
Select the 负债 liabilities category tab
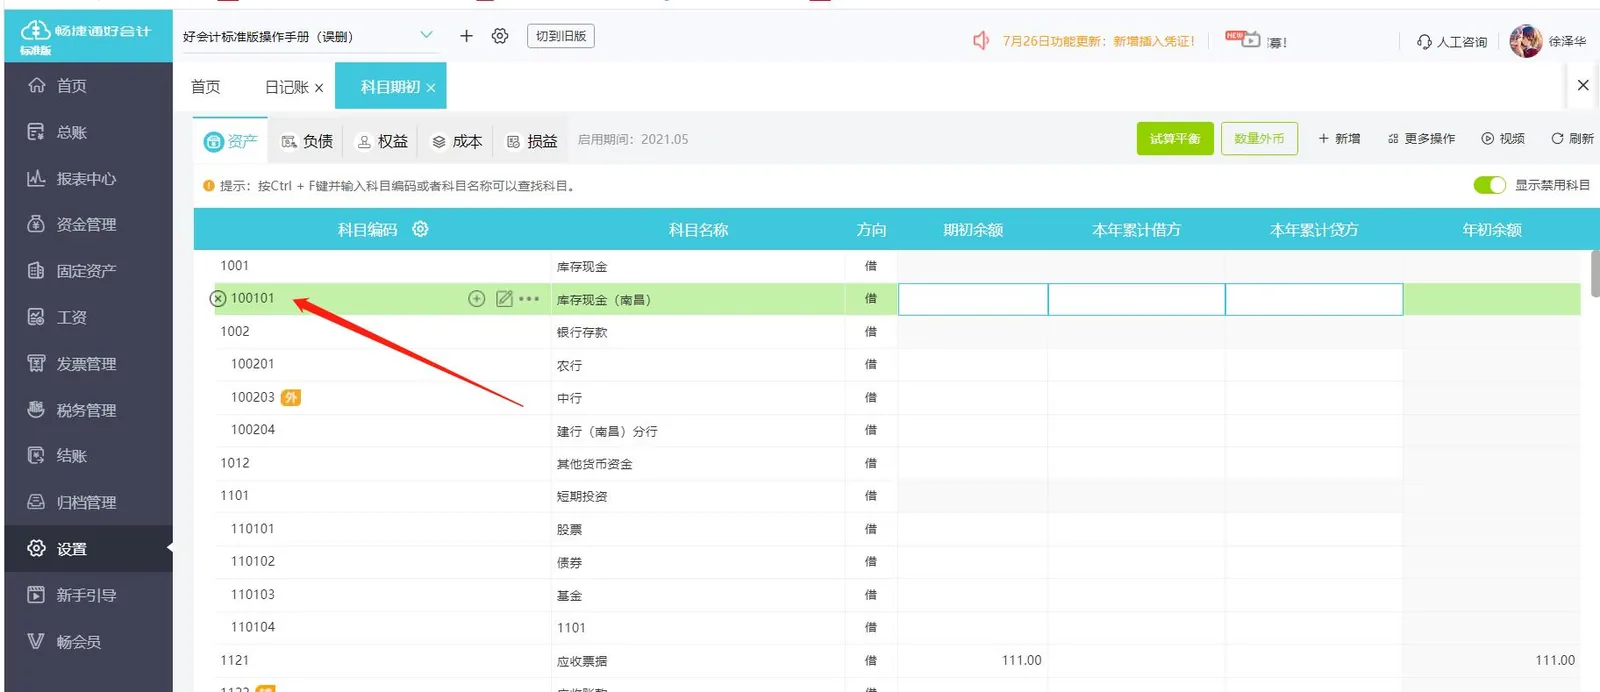point(307,141)
